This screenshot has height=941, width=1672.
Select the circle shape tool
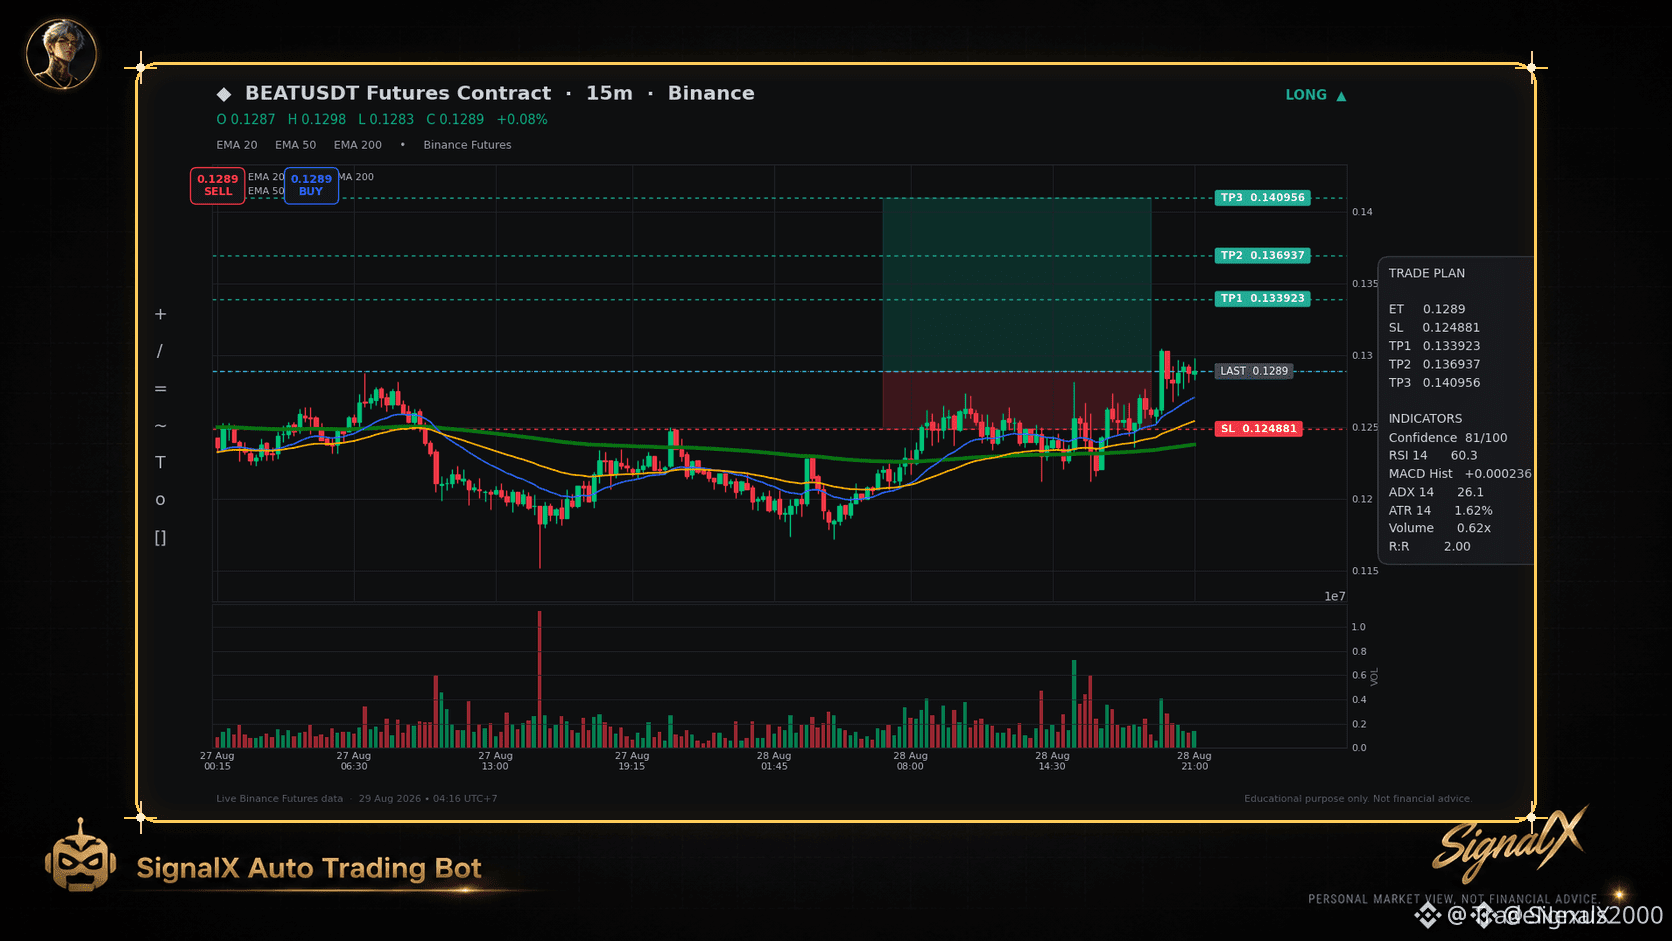coord(160,500)
